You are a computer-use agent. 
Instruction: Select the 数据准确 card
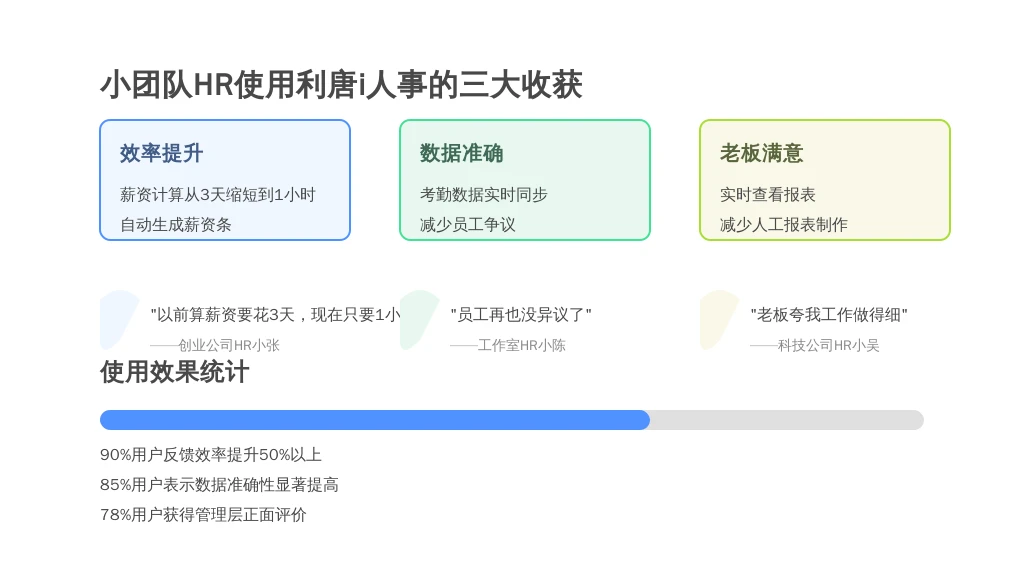pyautogui.click(x=525, y=180)
